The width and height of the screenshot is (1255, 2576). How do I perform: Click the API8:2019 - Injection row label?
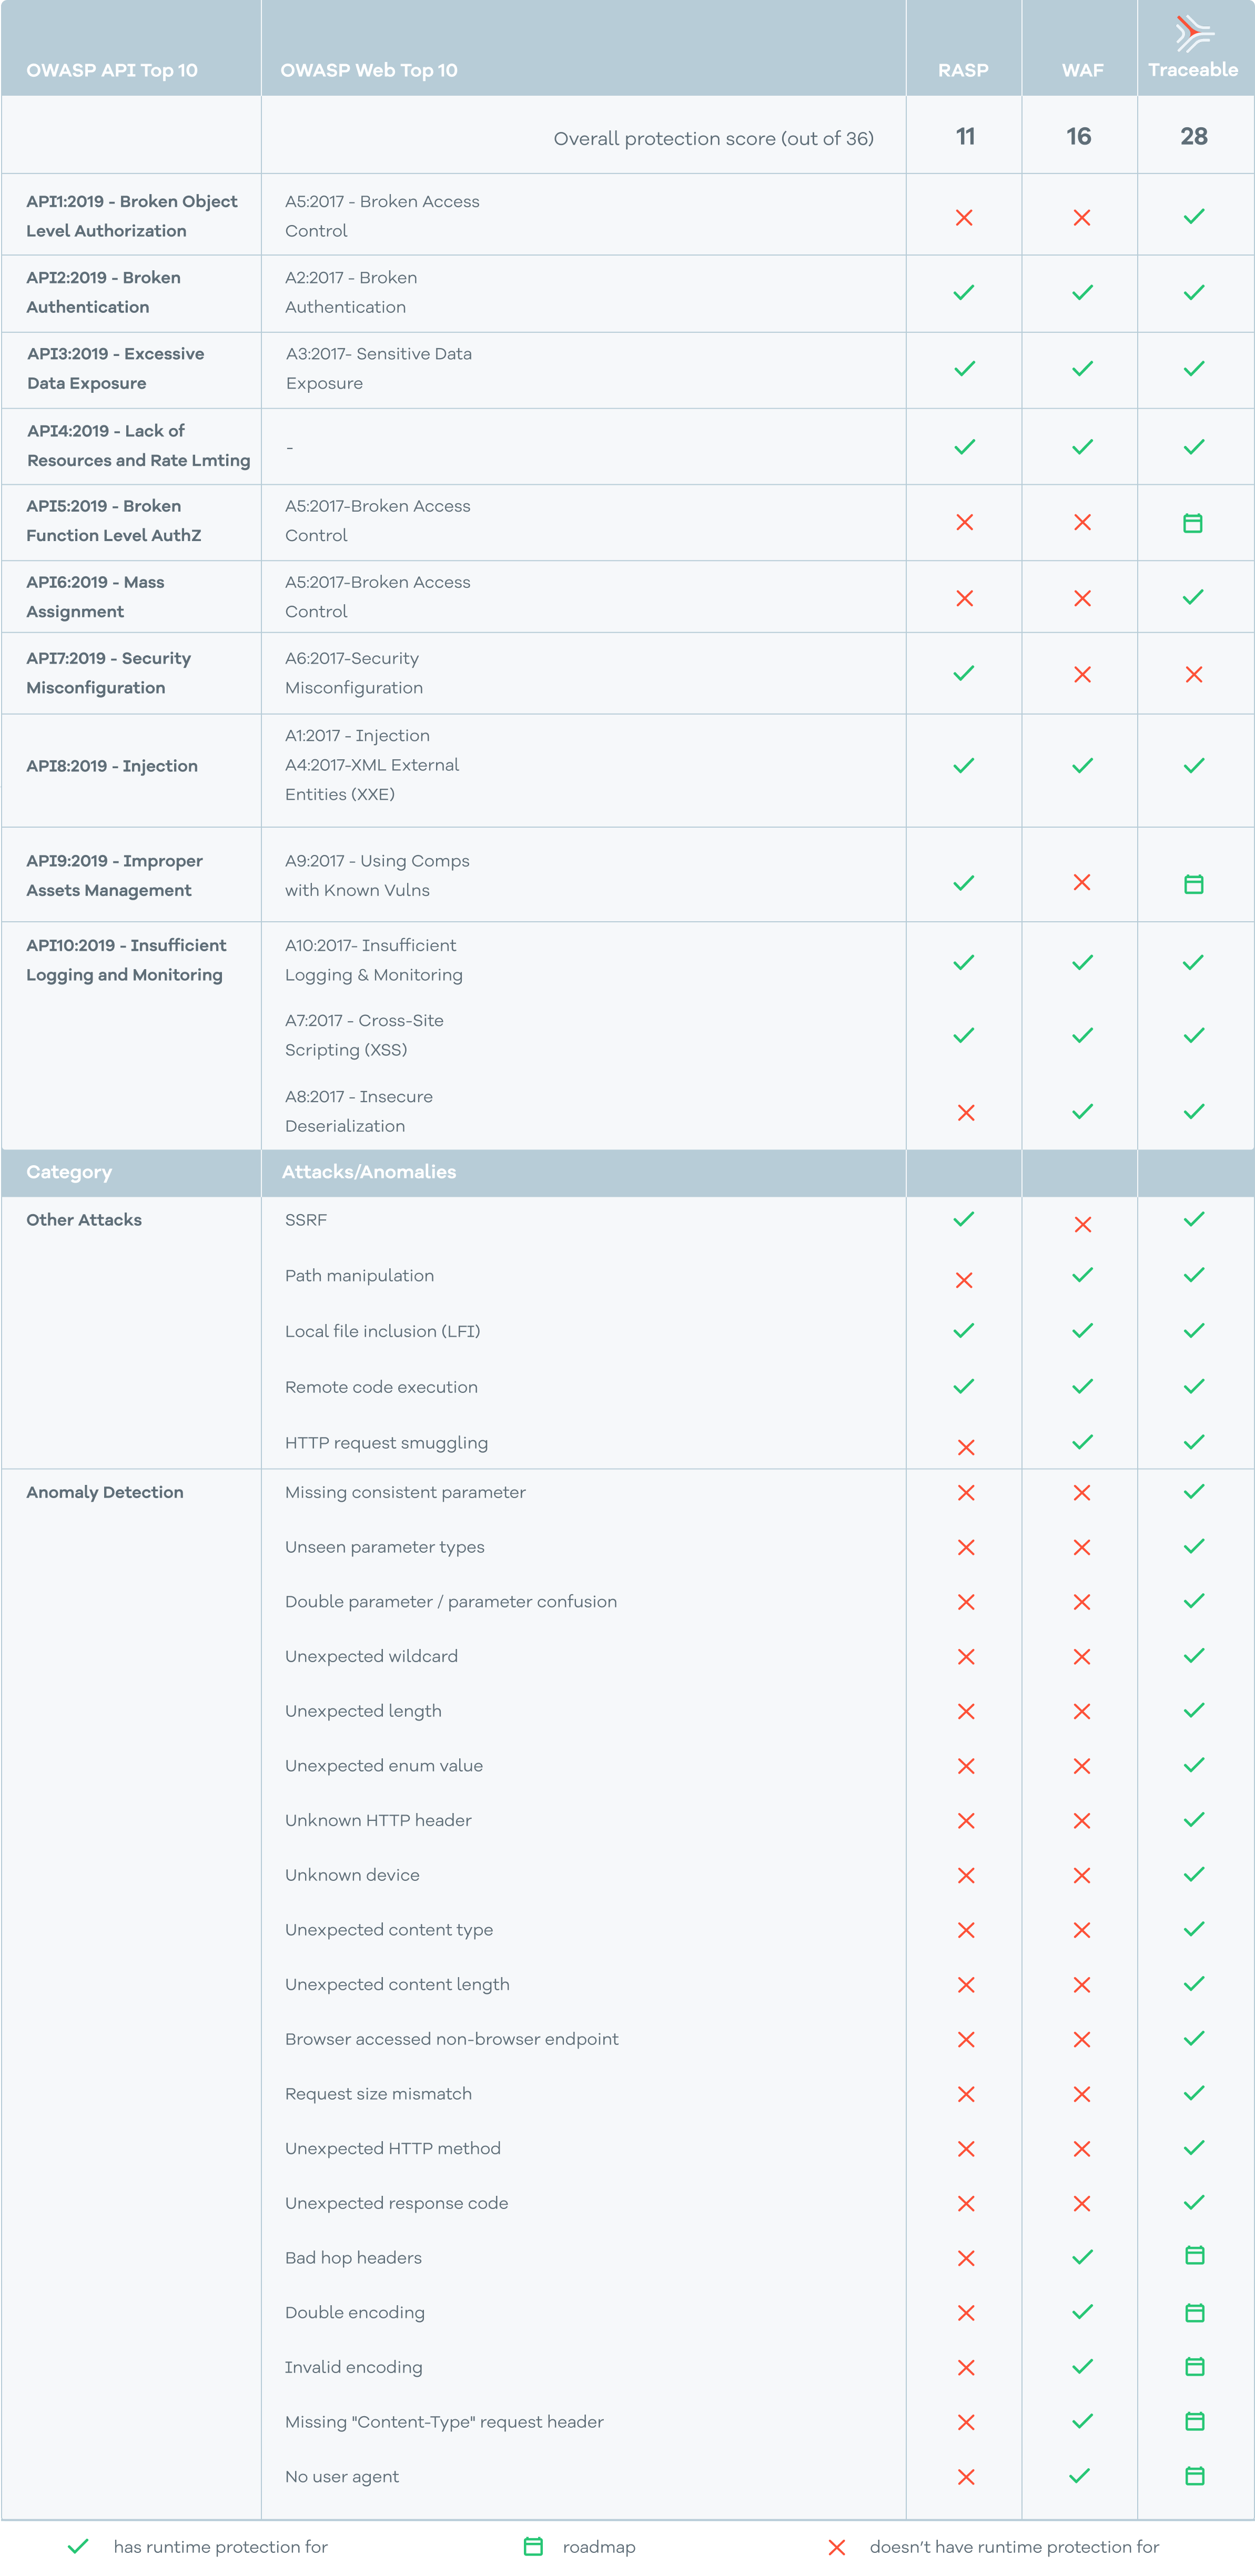pos(112,766)
